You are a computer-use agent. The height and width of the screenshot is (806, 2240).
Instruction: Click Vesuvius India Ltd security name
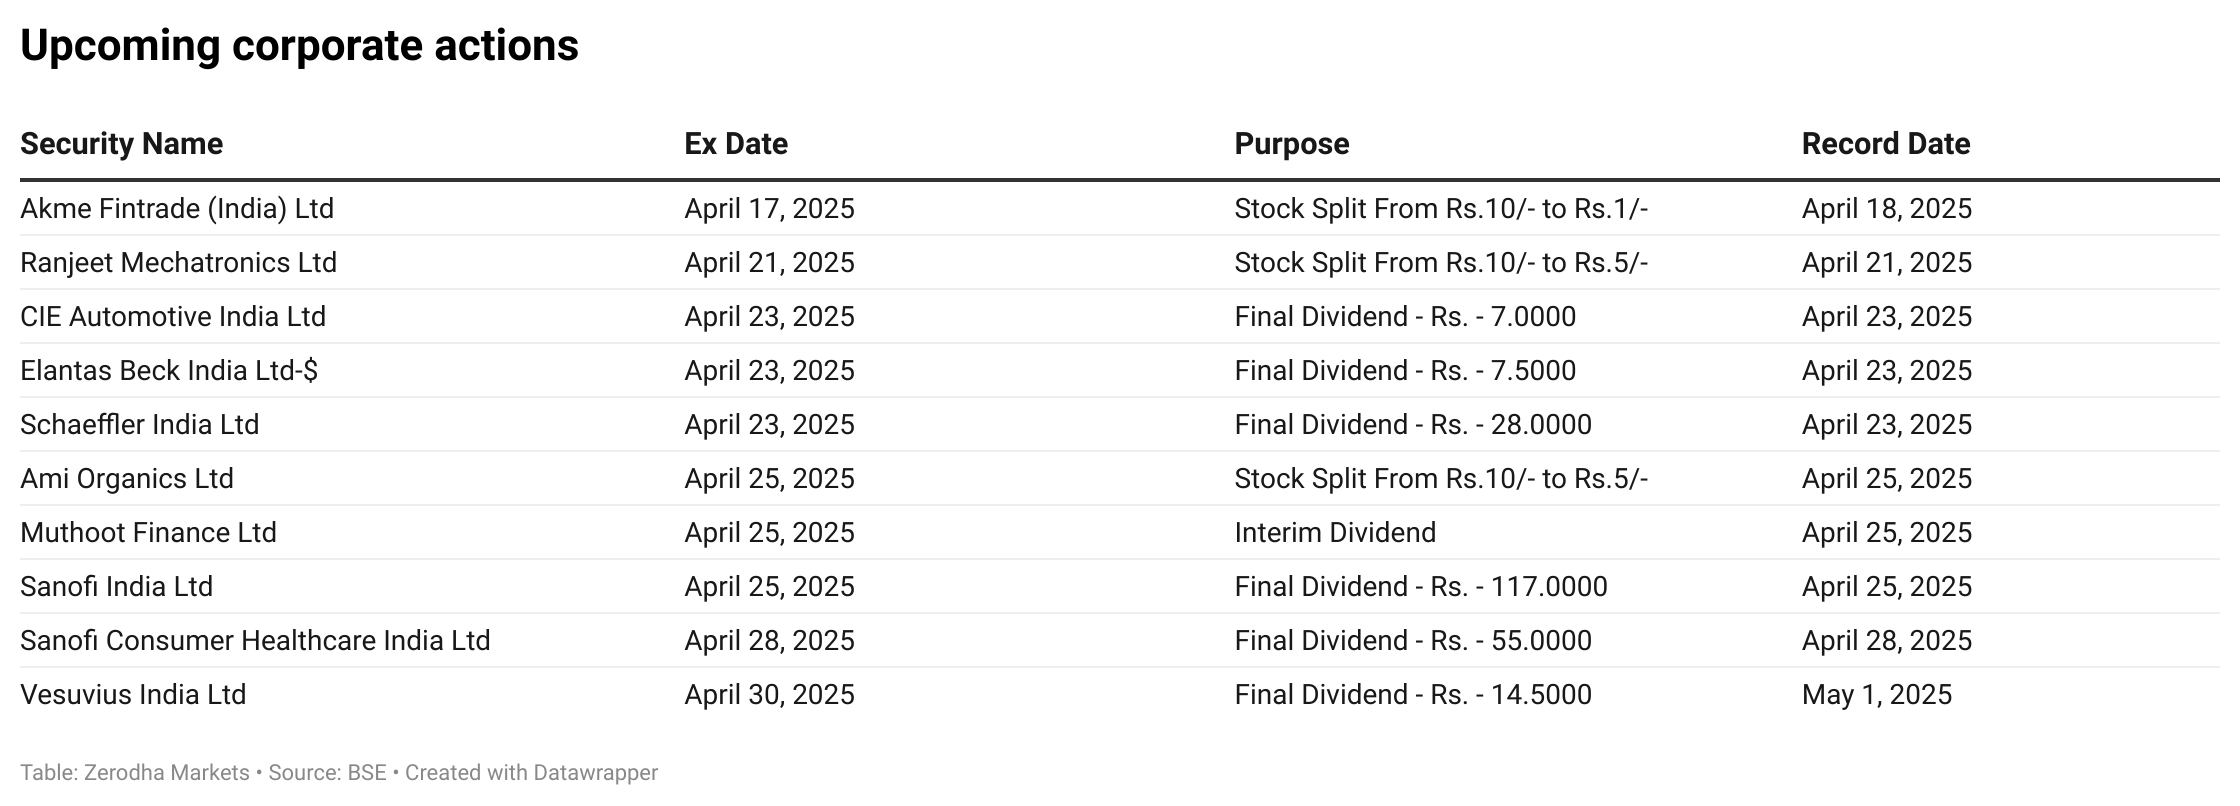pos(133,695)
